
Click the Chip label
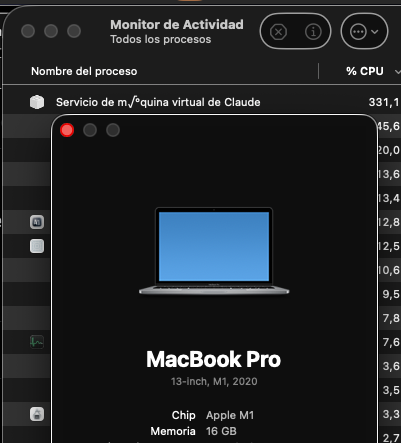(x=183, y=415)
